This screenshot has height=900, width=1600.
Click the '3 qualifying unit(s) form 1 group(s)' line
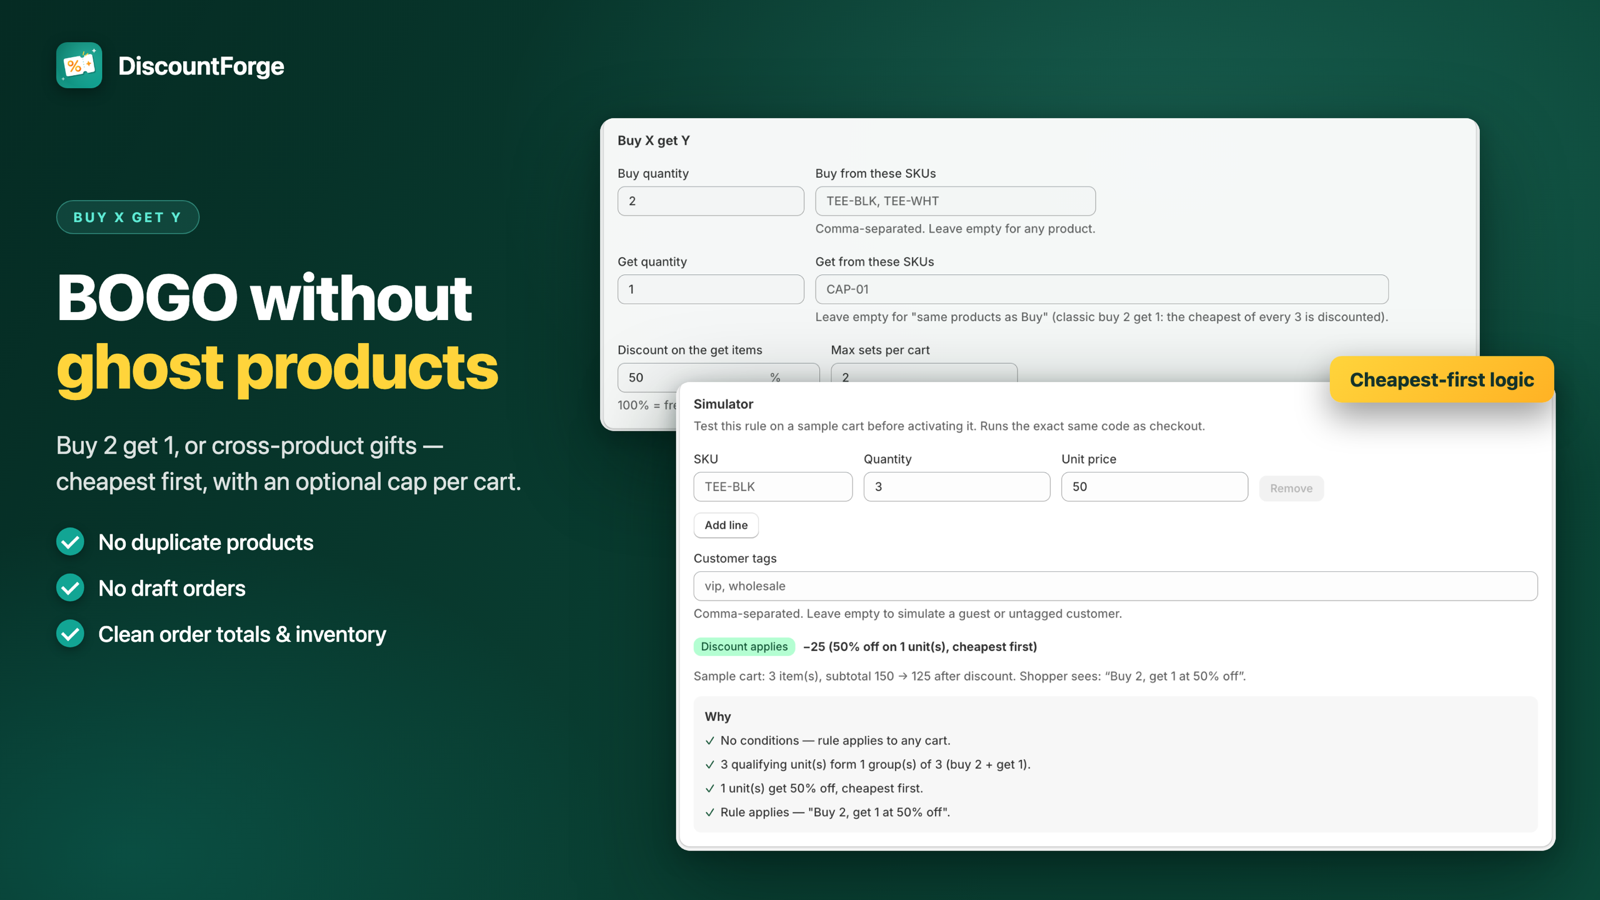tap(875, 765)
